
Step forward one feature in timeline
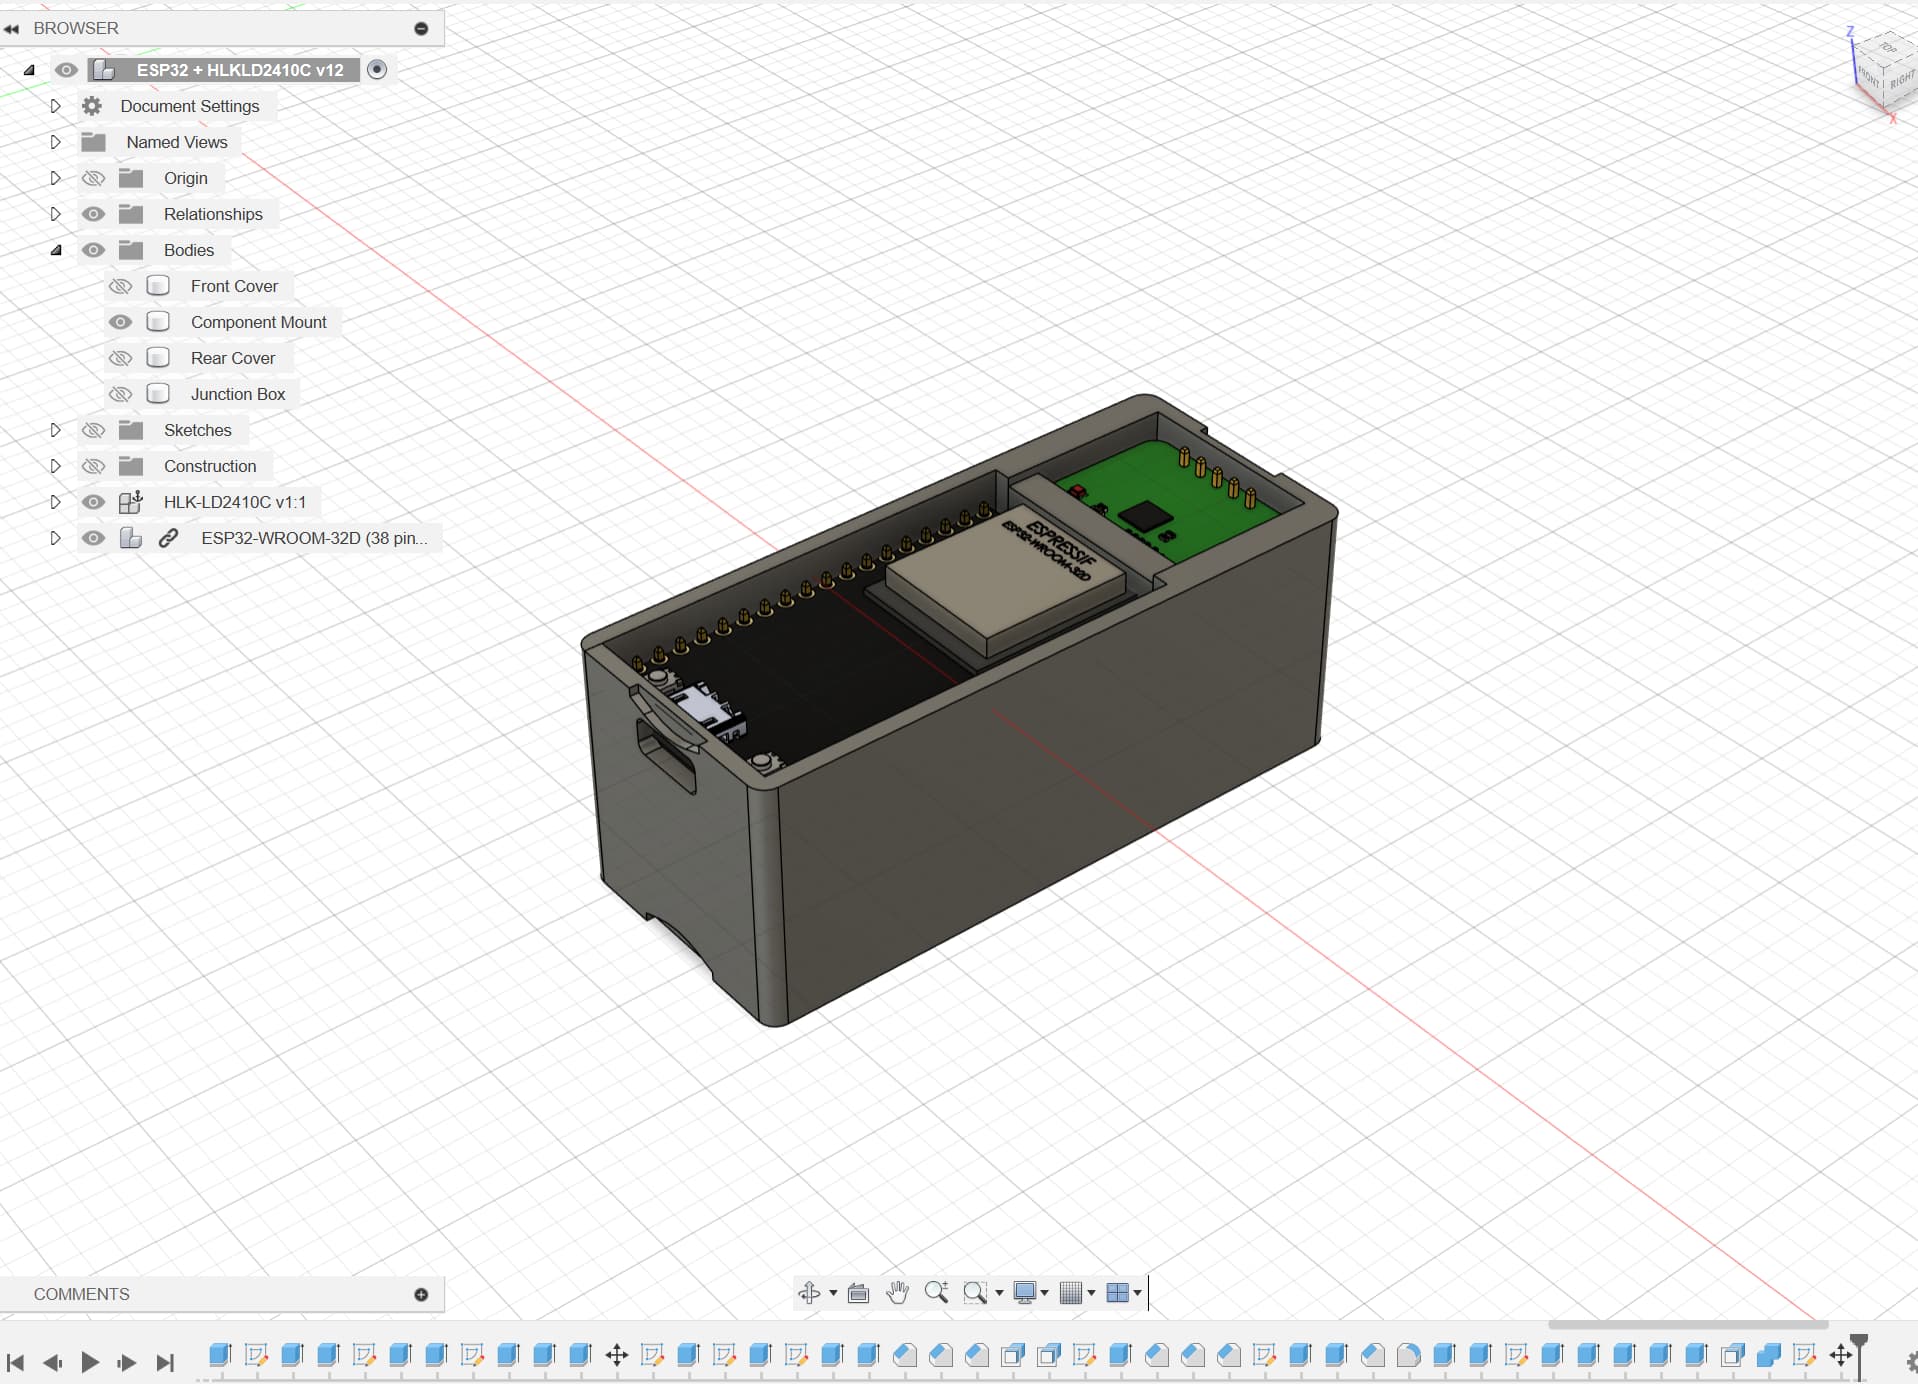coord(127,1362)
